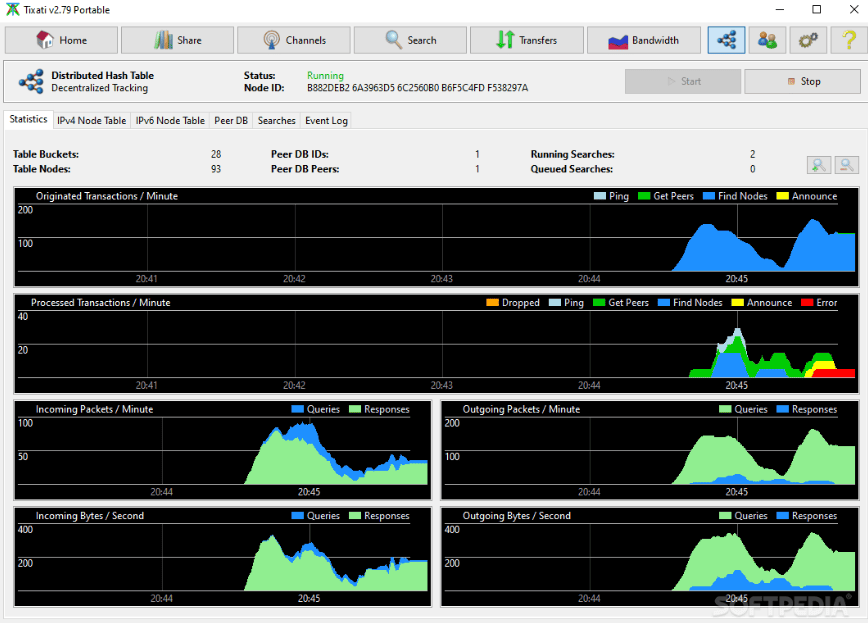The width and height of the screenshot is (868, 623).
Task: Open the Help question mark icon
Action: (849, 40)
